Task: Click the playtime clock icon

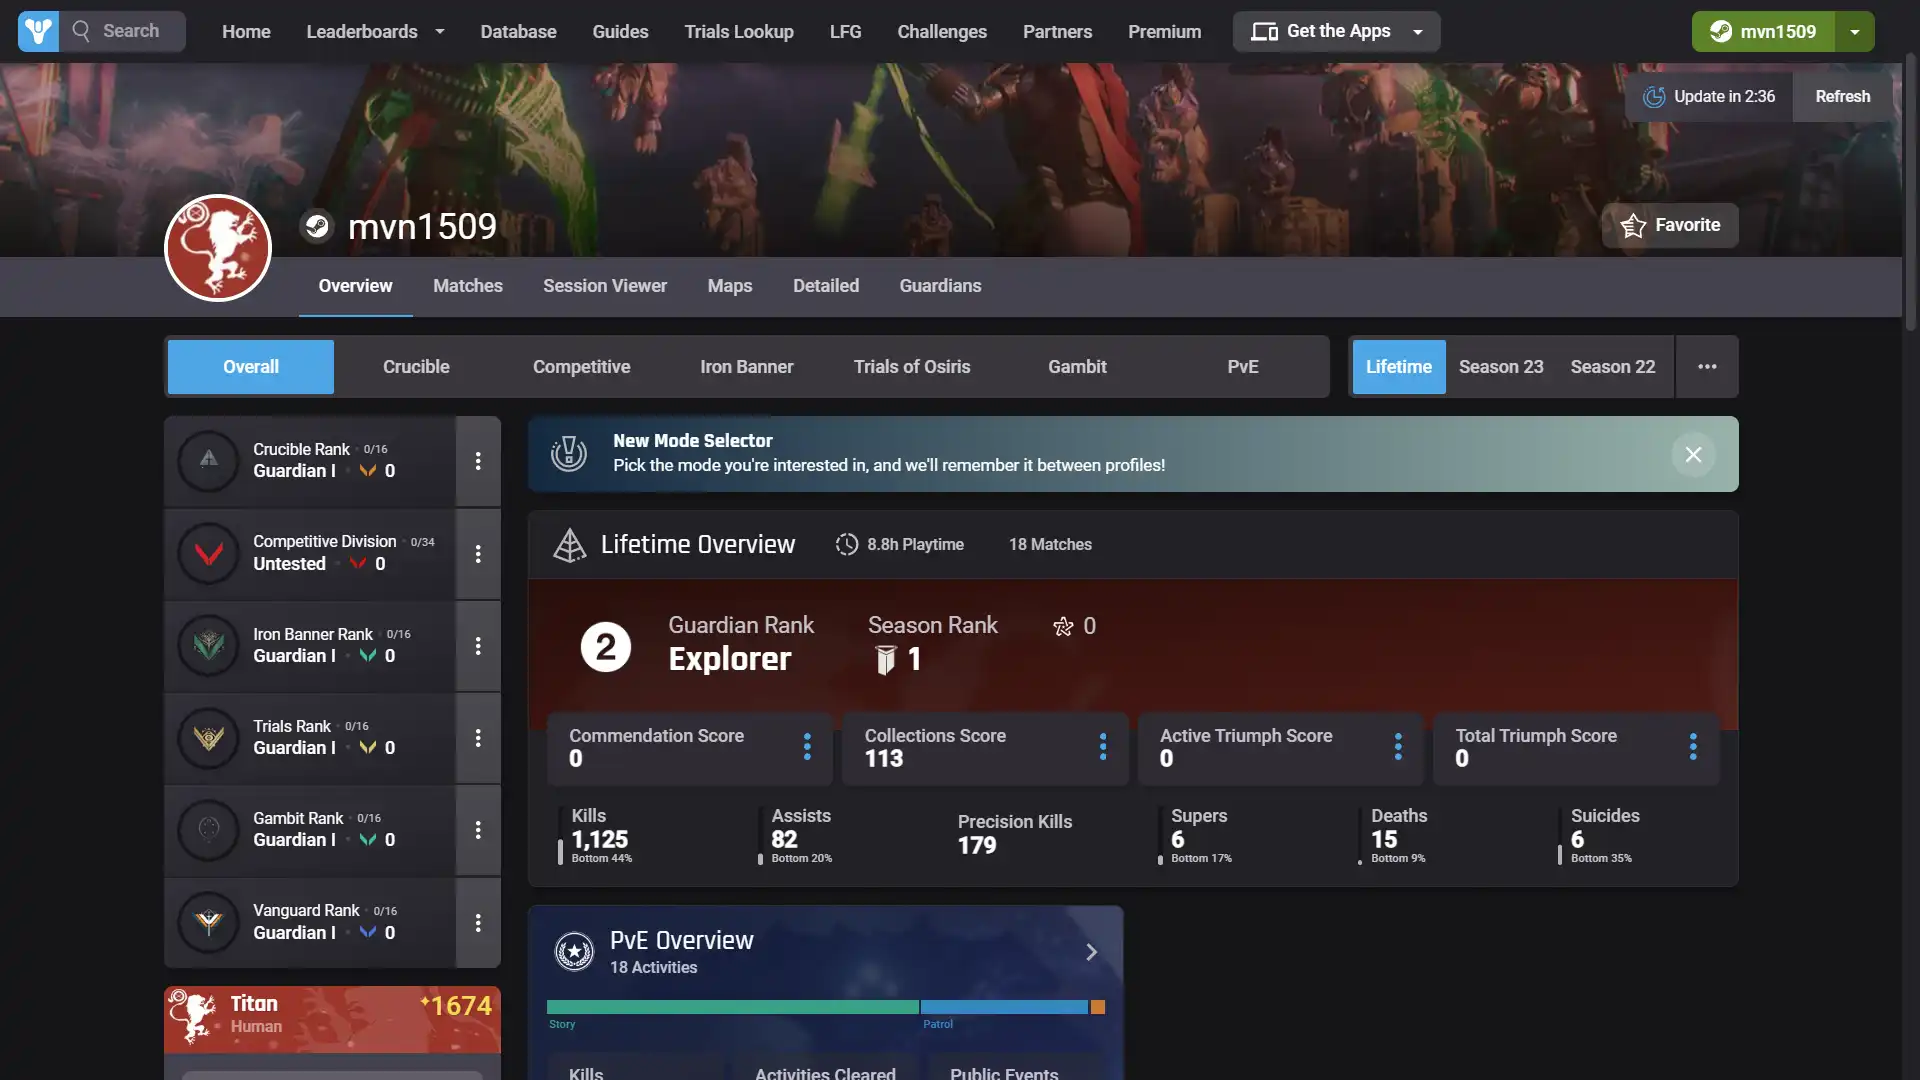Action: point(847,545)
